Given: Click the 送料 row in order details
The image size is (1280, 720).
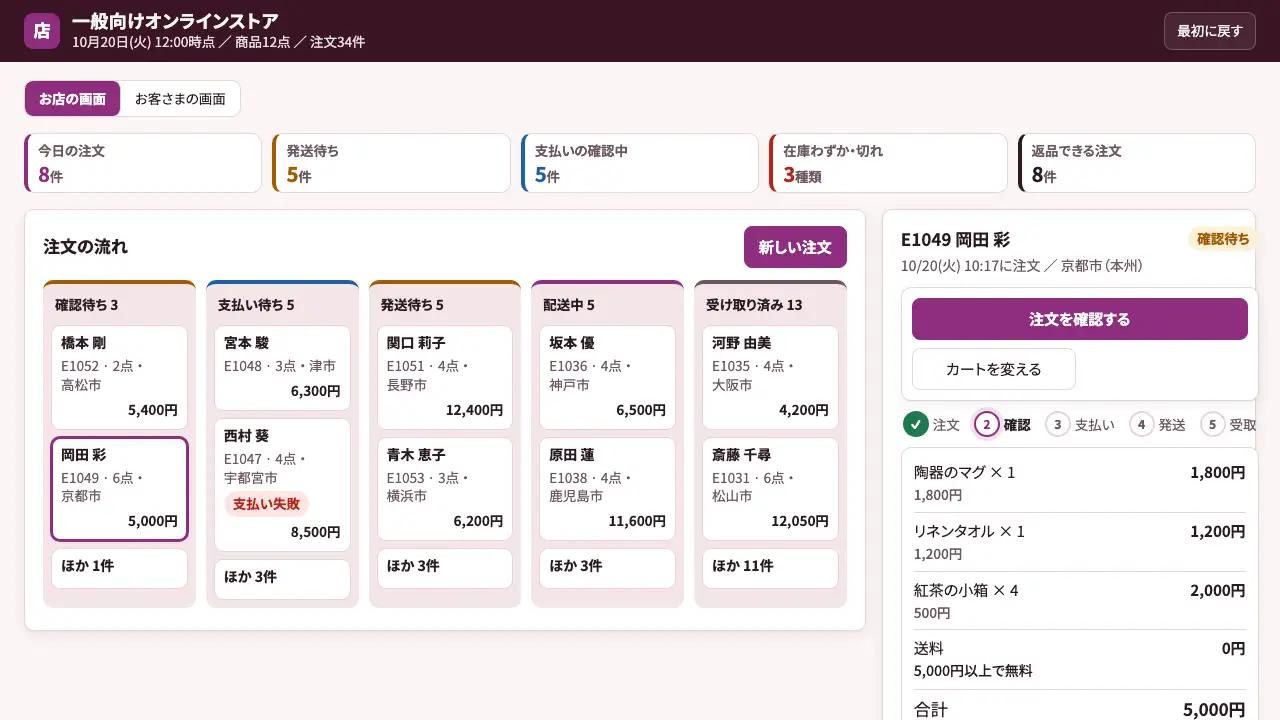Looking at the screenshot, I should [1080, 659].
